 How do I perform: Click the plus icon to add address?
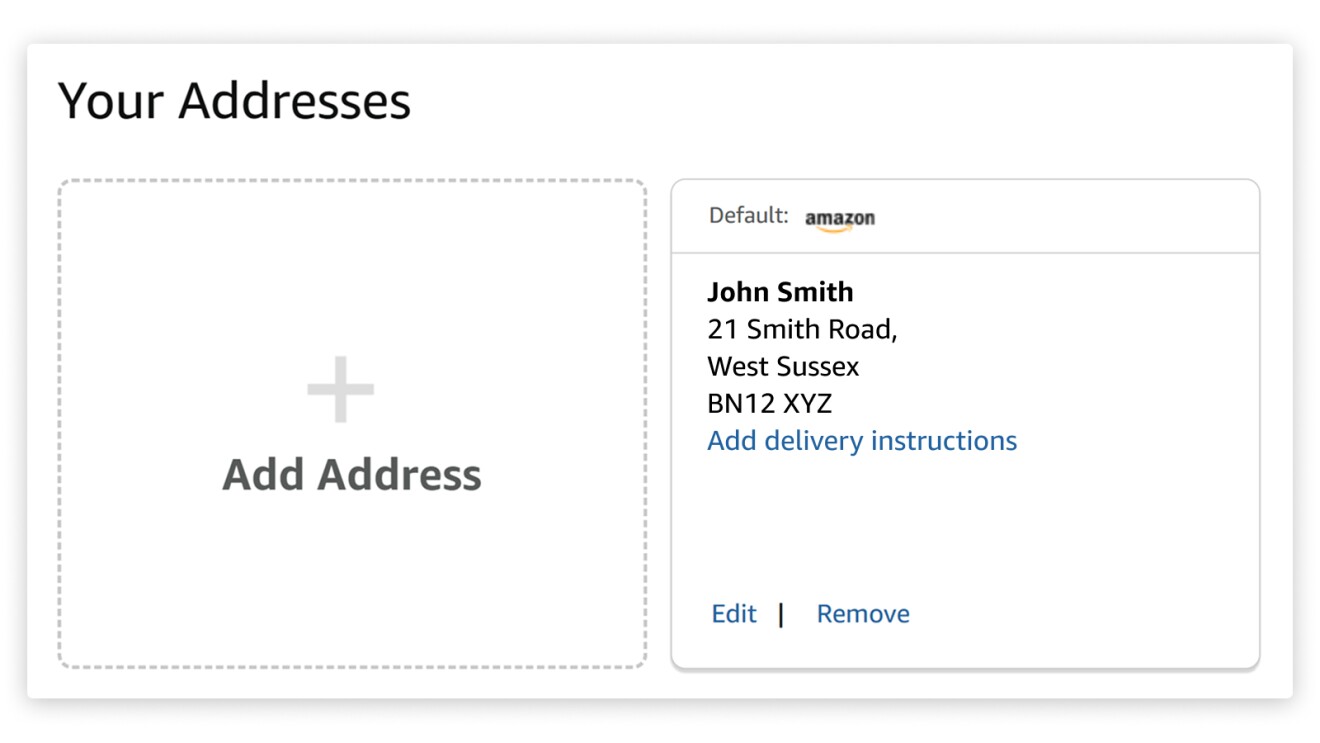coord(341,389)
